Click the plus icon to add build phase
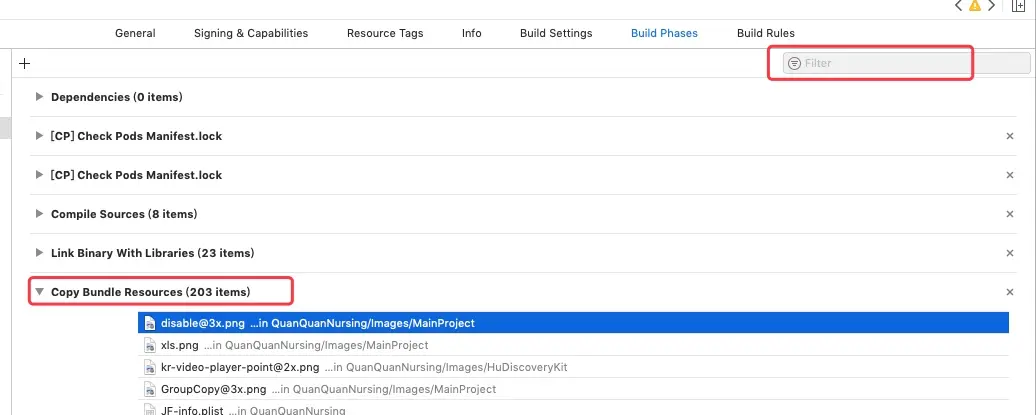Screen dimensions: 1036x415 (x=25, y=63)
